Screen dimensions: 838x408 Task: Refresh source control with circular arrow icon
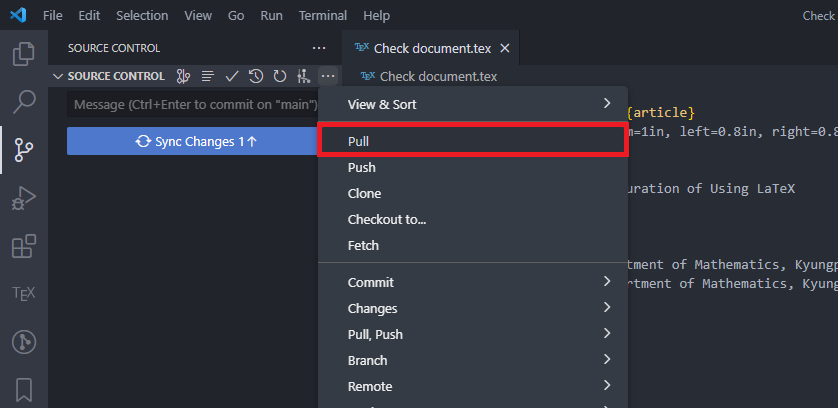(280, 76)
